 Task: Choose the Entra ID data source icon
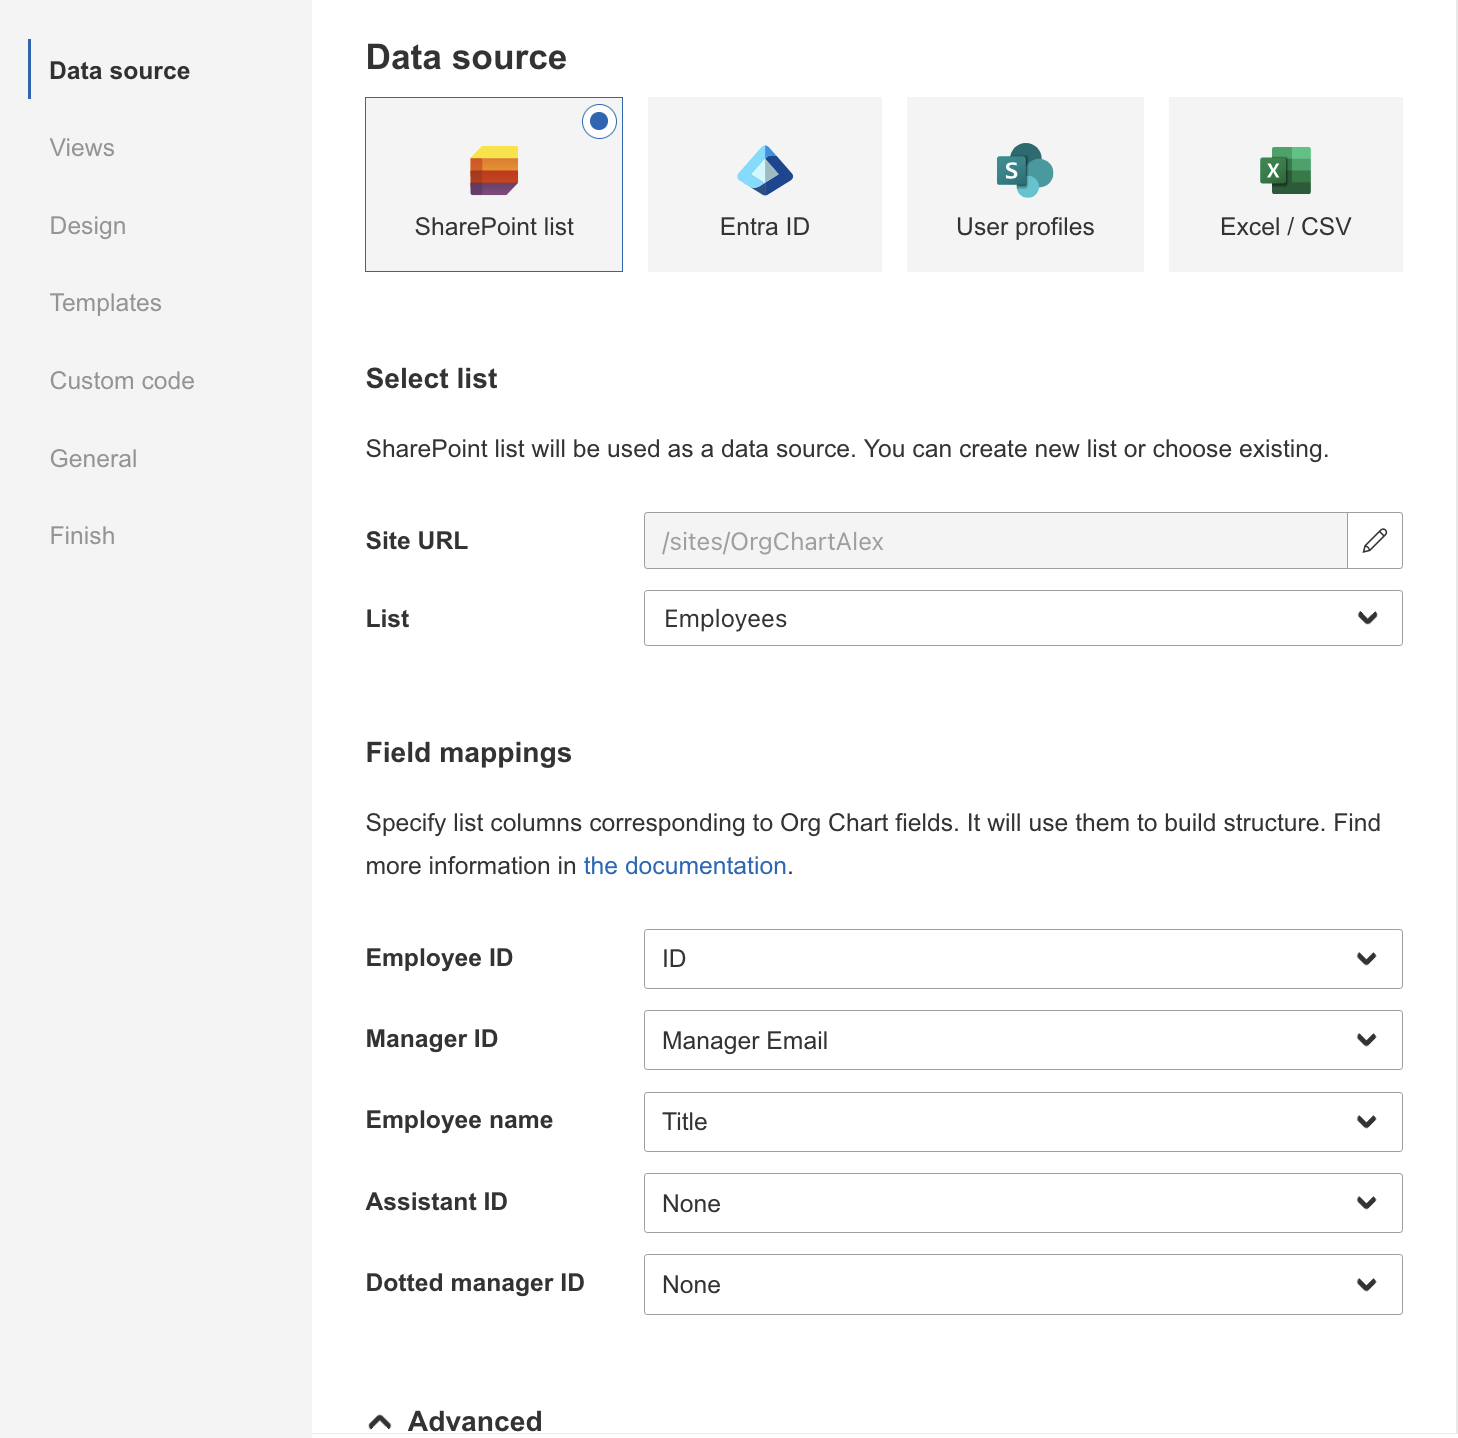[x=764, y=184]
